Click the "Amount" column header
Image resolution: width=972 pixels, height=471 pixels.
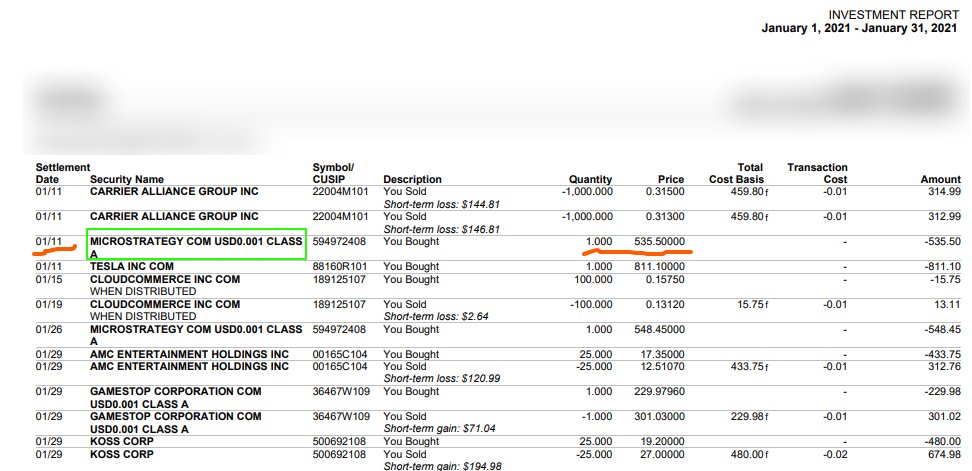coord(940,180)
